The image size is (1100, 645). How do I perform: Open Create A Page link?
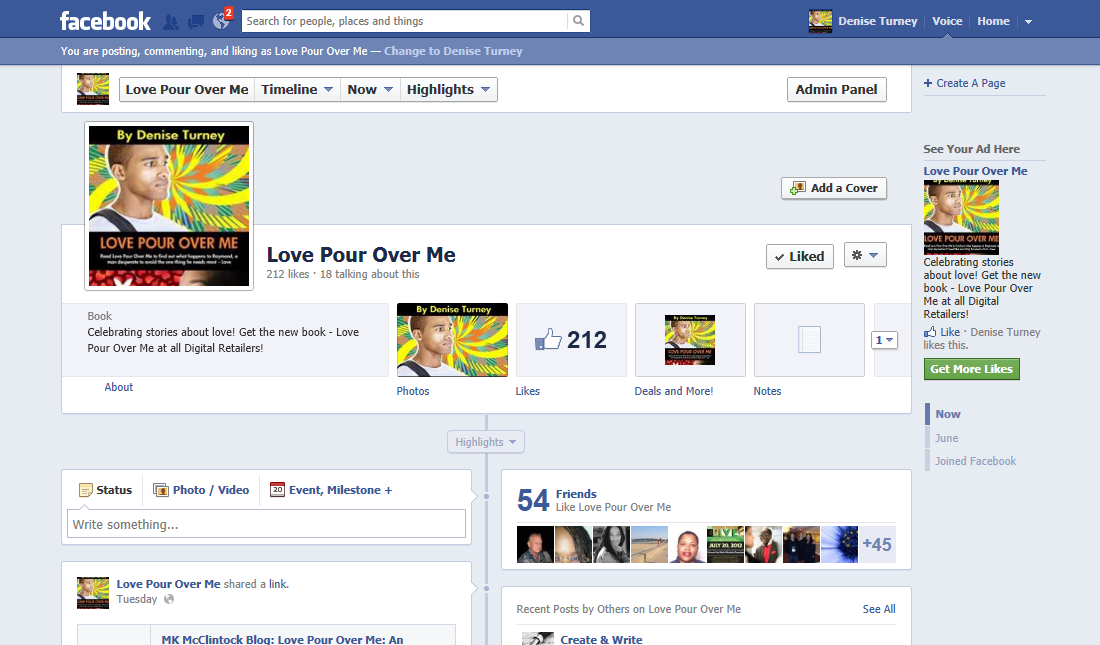coord(971,83)
